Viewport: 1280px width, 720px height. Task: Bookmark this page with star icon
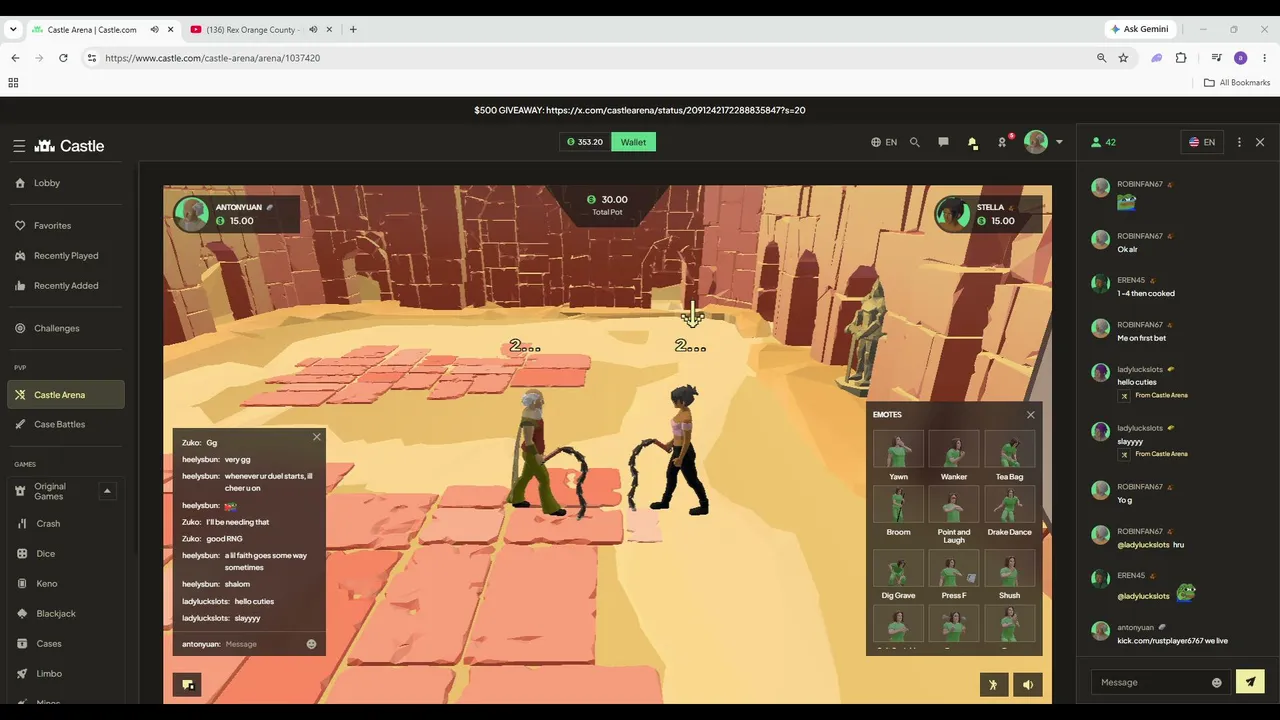(x=1123, y=58)
